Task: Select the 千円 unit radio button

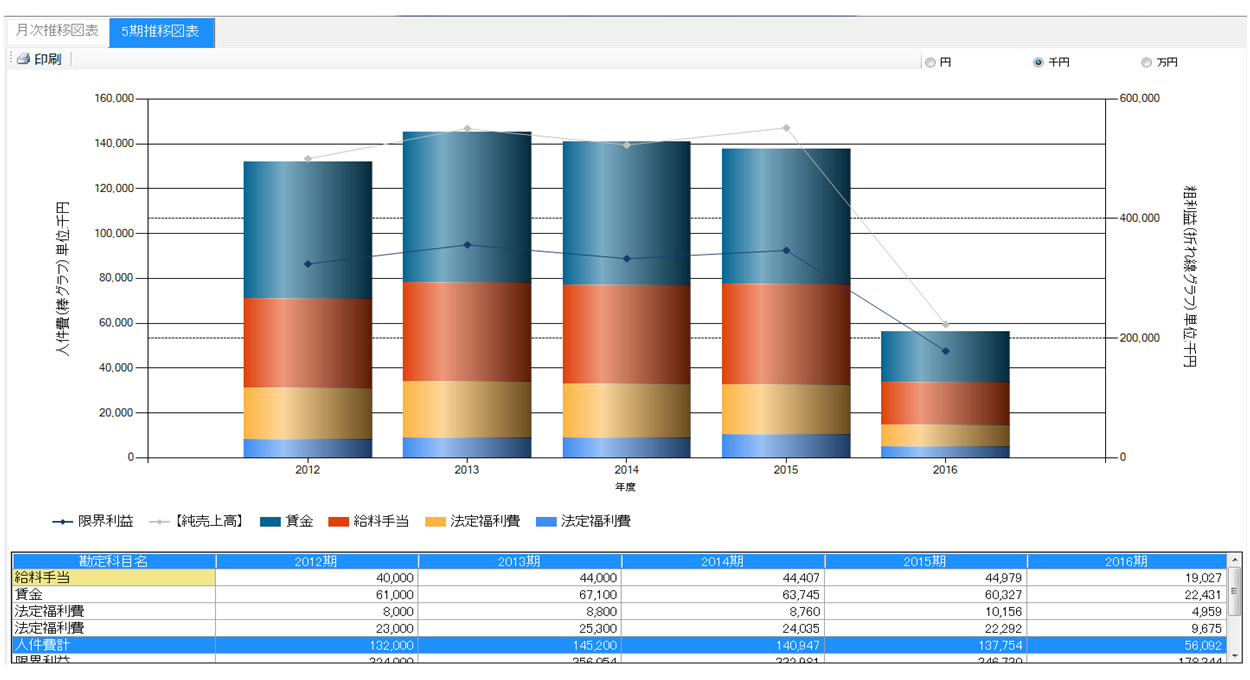Action: (x=1038, y=63)
